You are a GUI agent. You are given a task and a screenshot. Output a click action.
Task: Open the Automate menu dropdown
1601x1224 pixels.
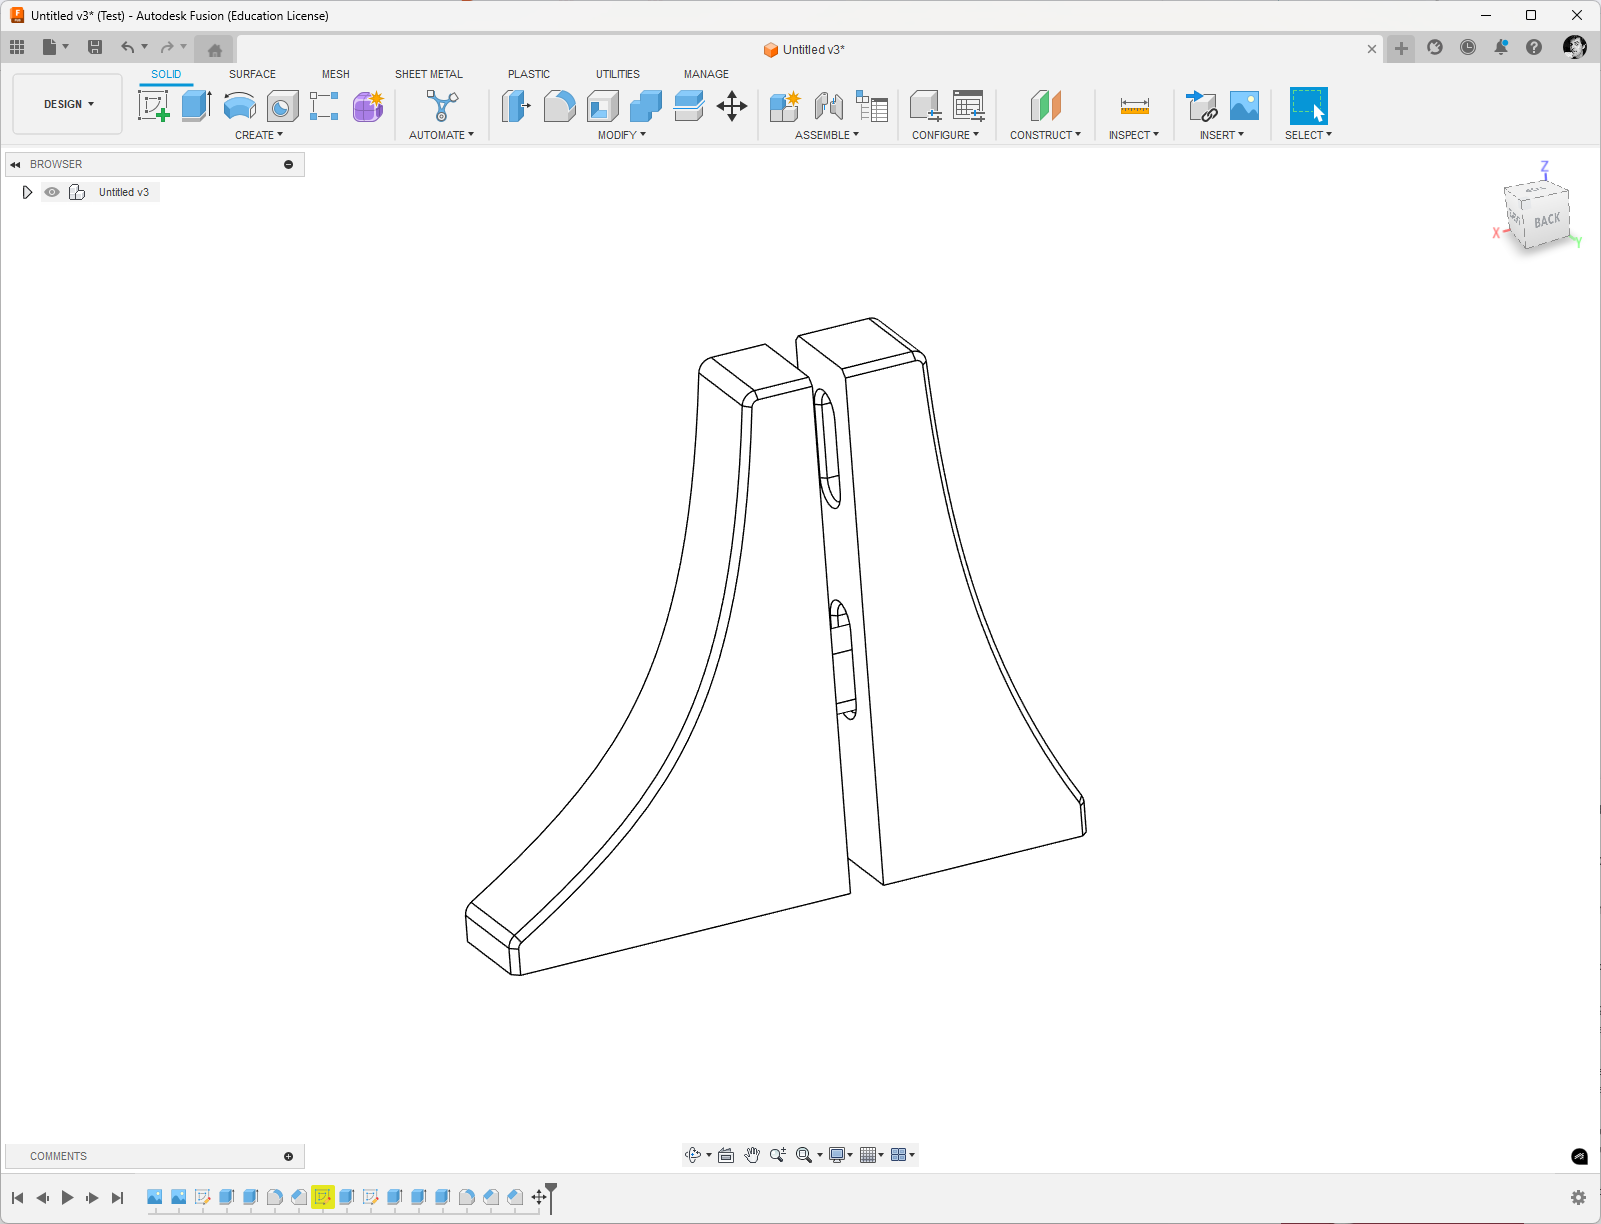[x=441, y=135]
